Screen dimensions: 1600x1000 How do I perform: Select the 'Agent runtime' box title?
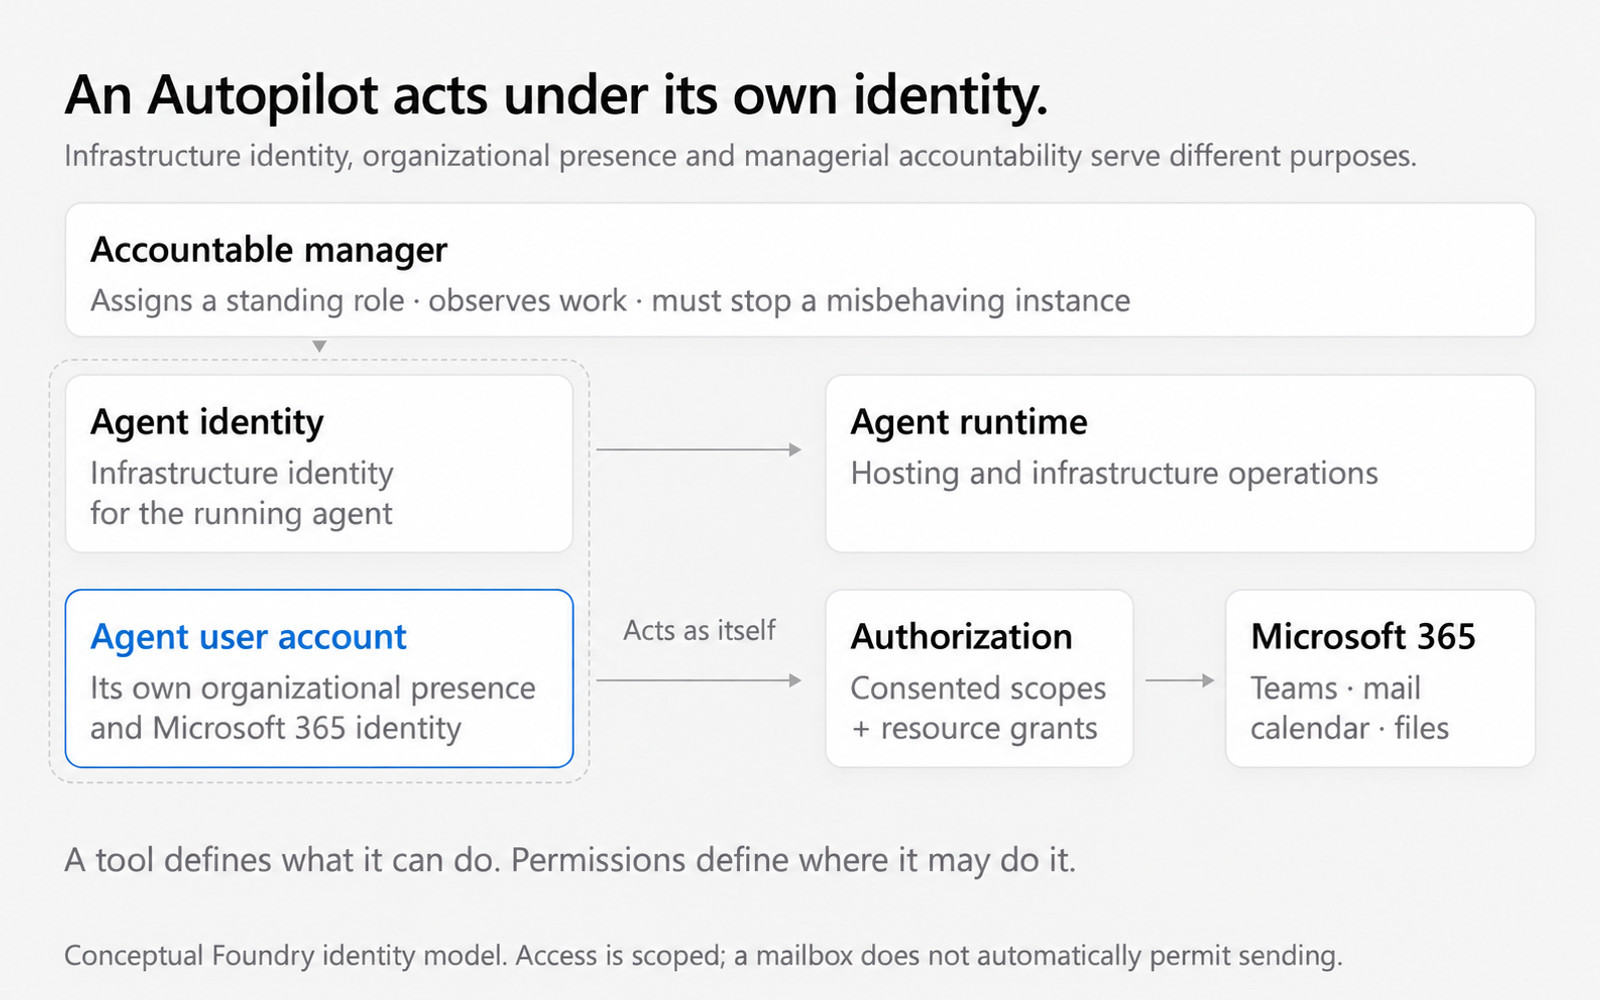[969, 422]
